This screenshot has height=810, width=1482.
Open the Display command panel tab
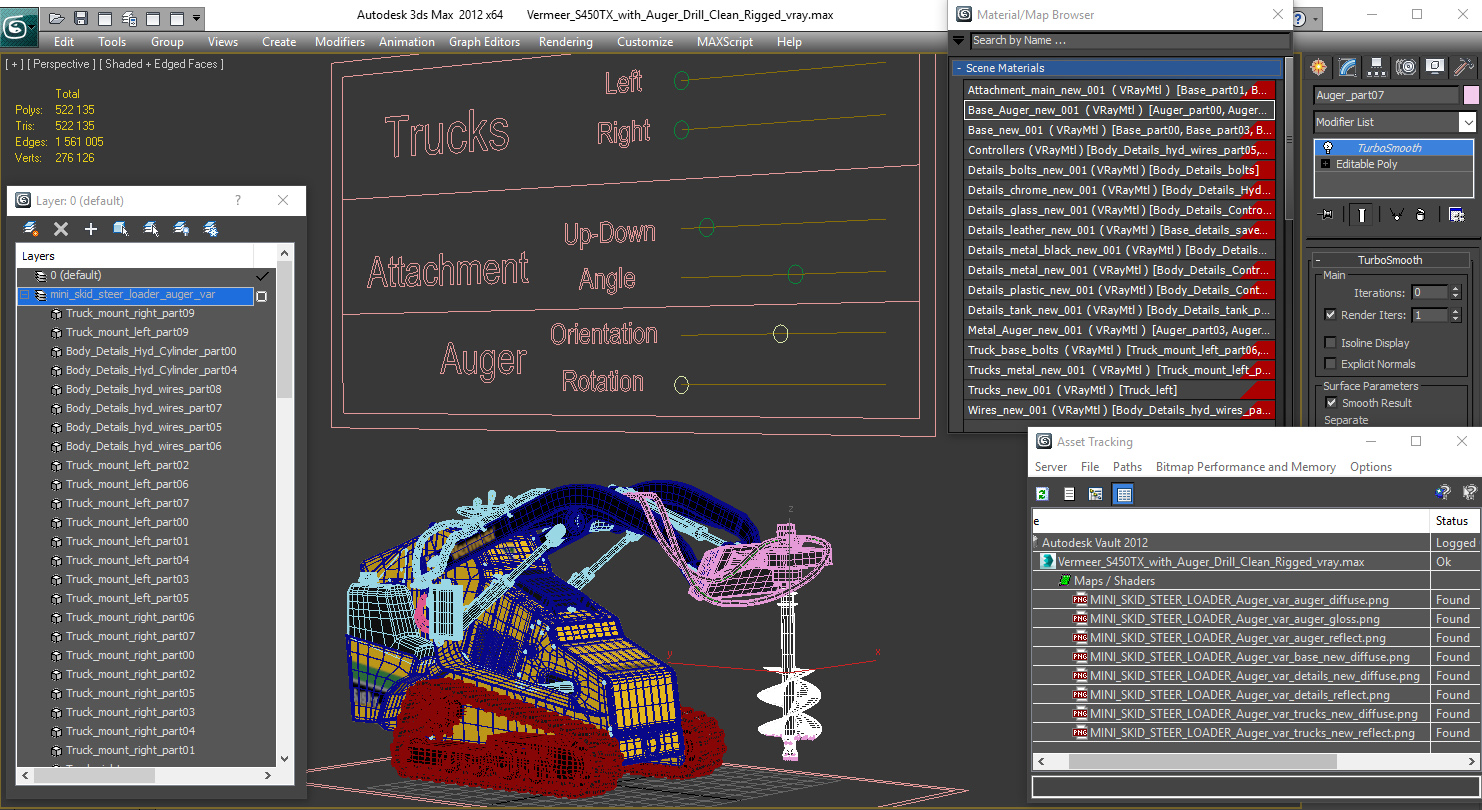pyautogui.click(x=1435, y=67)
